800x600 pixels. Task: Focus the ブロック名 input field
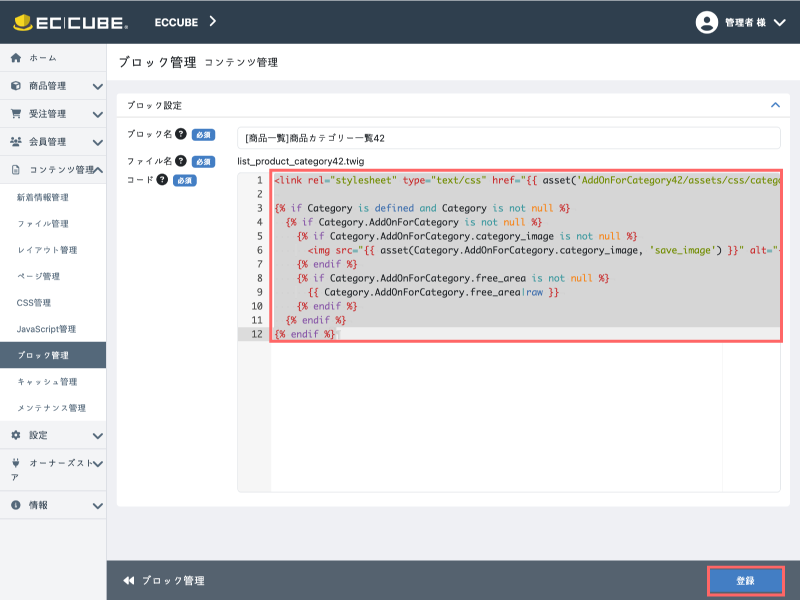tap(509, 138)
